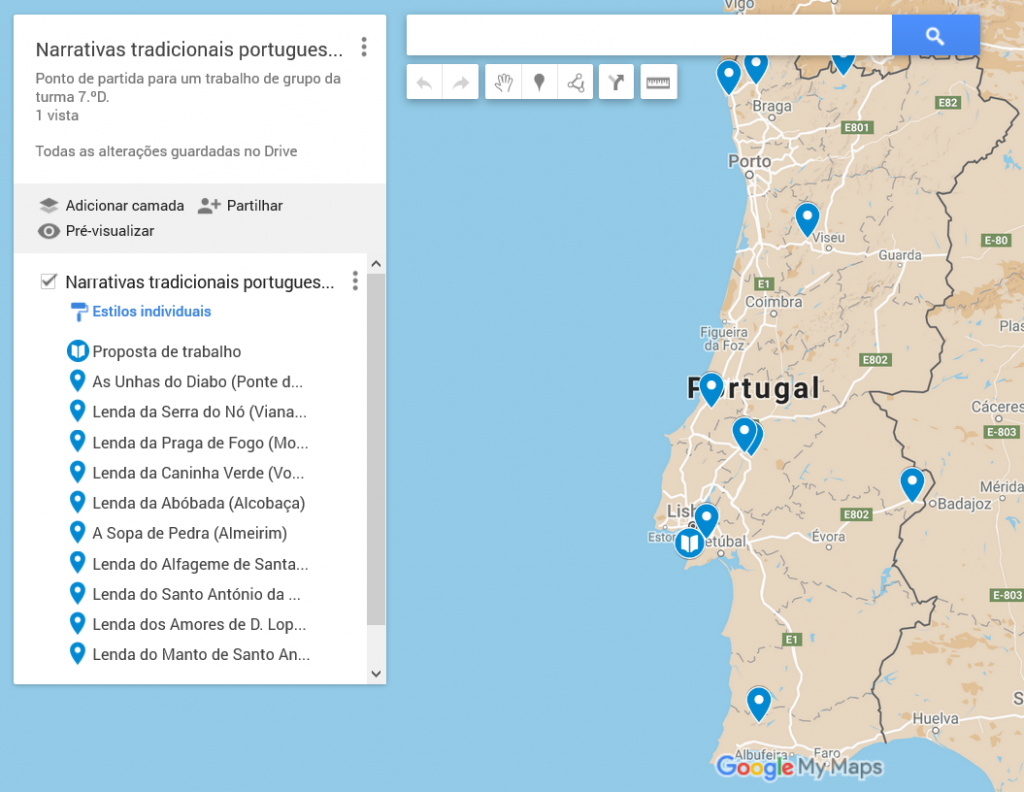
Task: Click the undo arrow button
Action: (x=424, y=83)
